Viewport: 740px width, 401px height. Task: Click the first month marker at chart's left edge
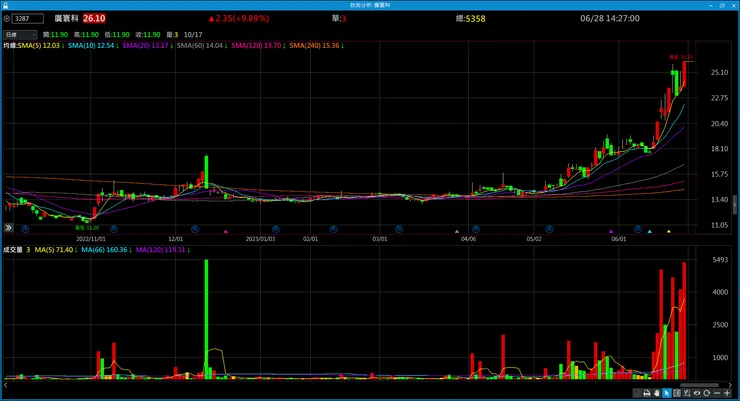25,229
